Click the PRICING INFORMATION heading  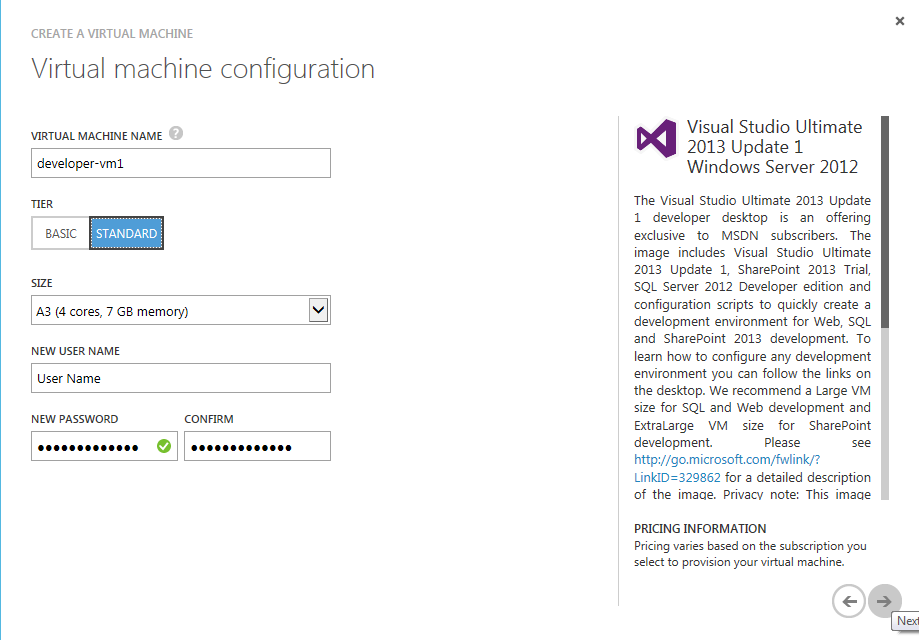coord(700,528)
